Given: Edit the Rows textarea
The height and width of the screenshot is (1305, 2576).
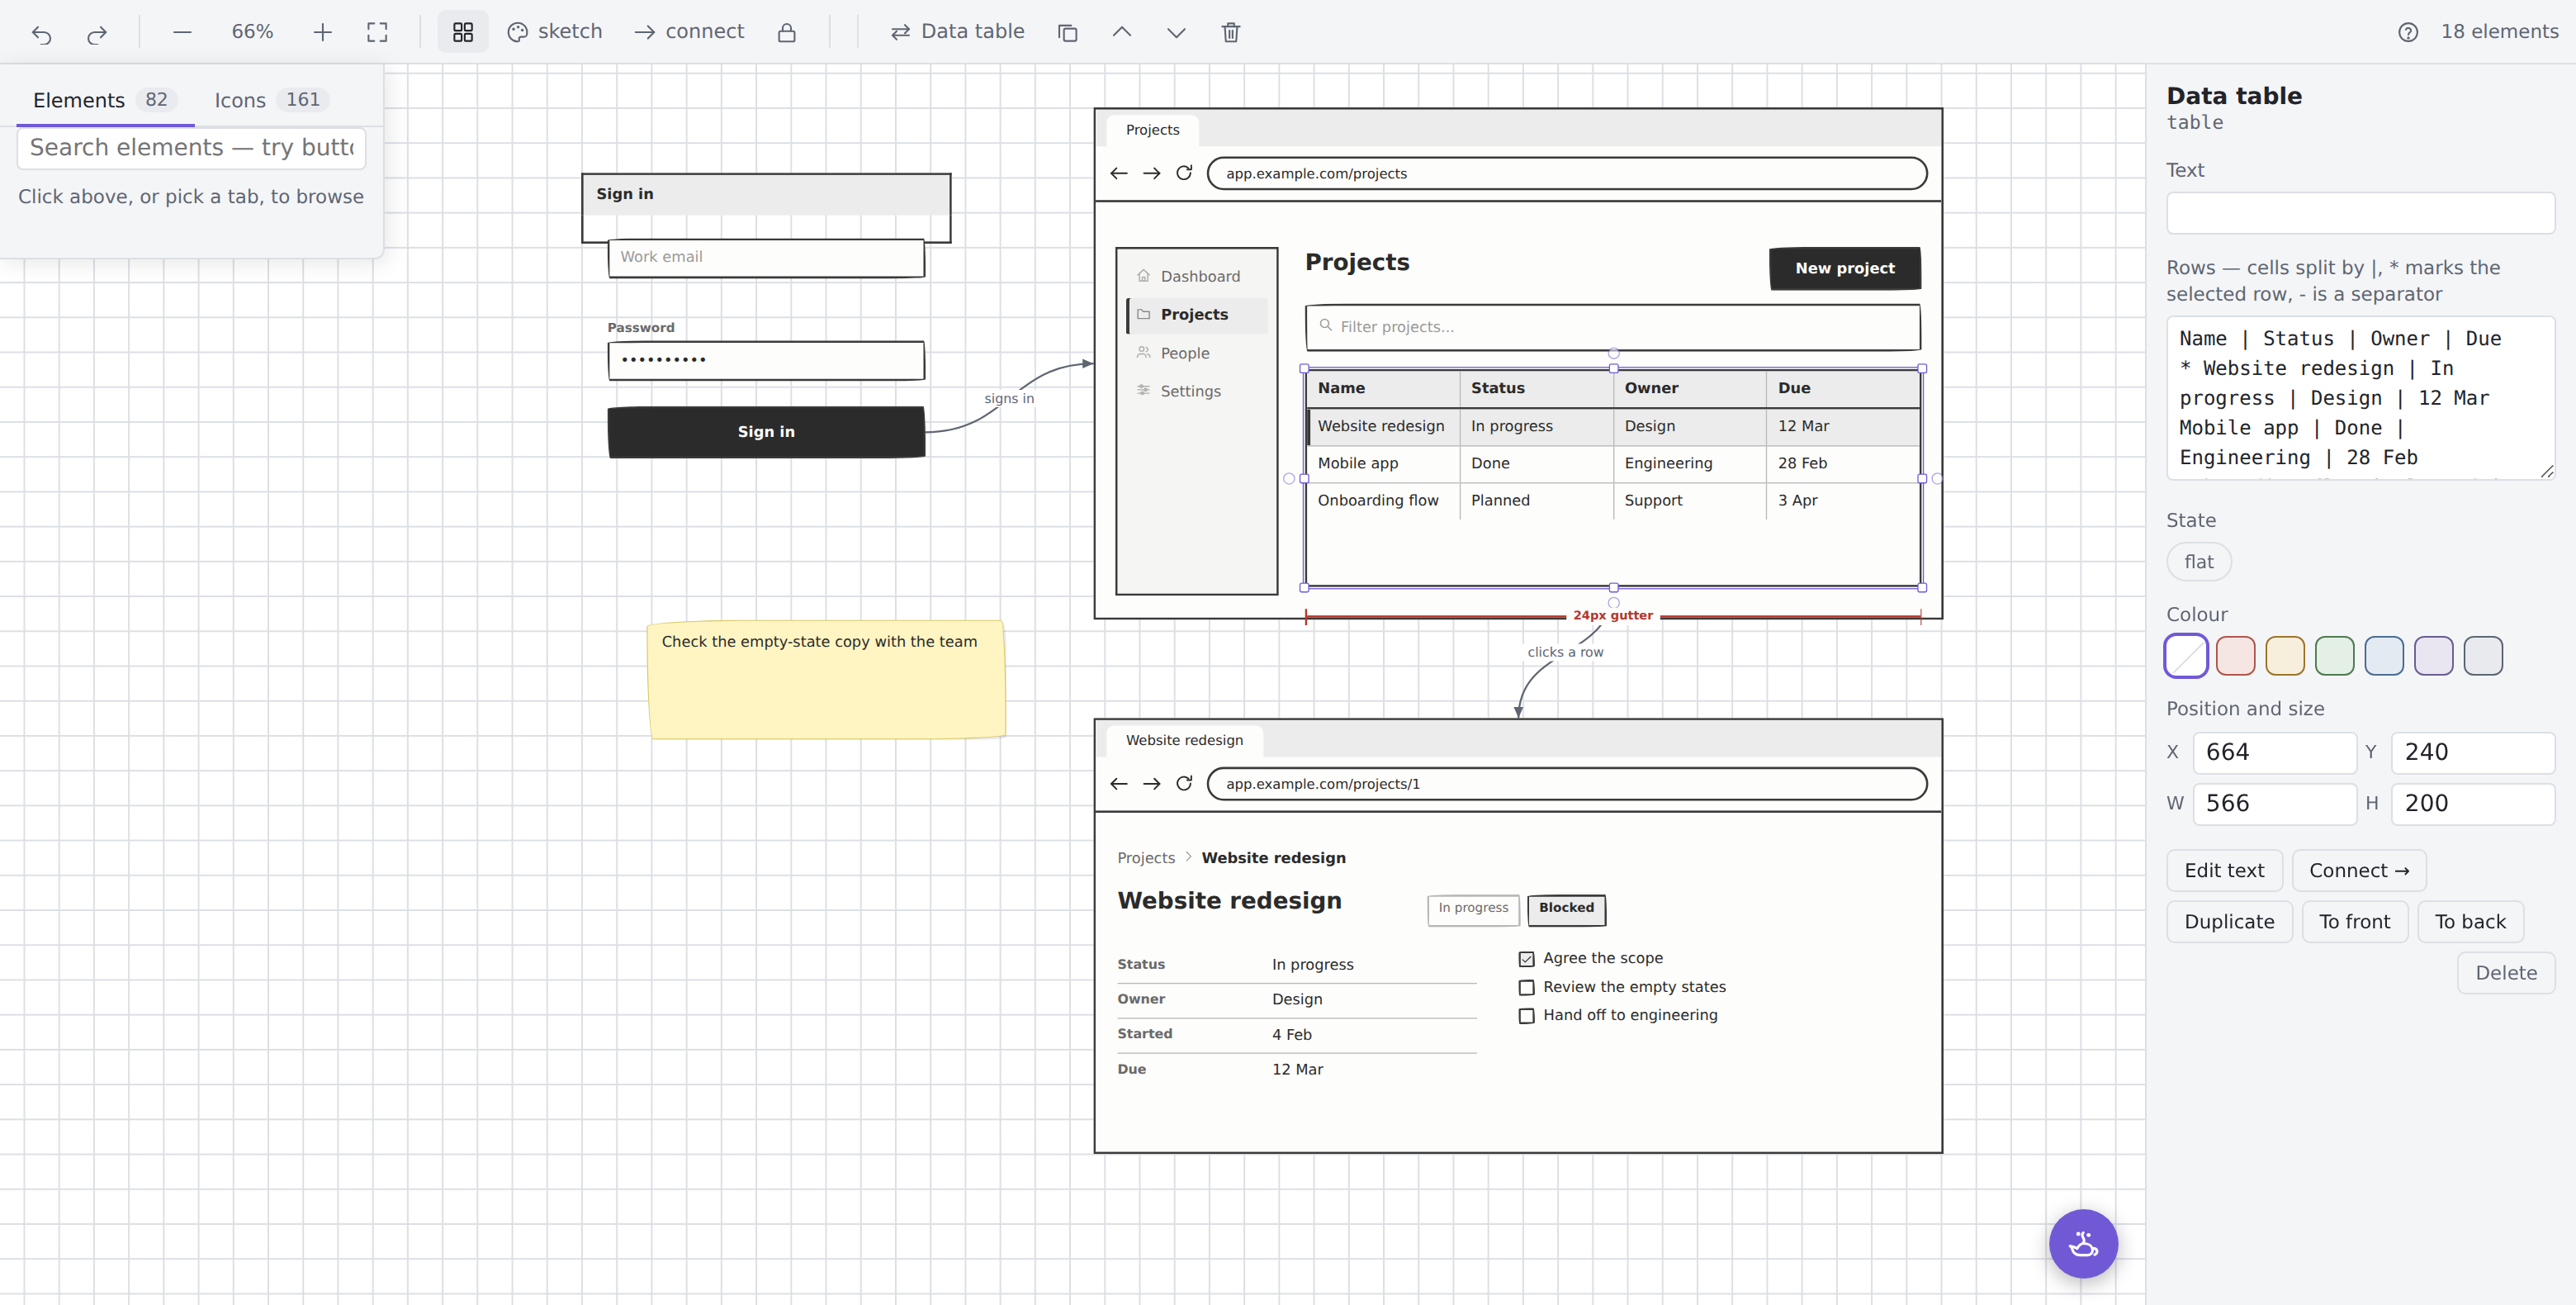Looking at the screenshot, I should coord(2360,398).
